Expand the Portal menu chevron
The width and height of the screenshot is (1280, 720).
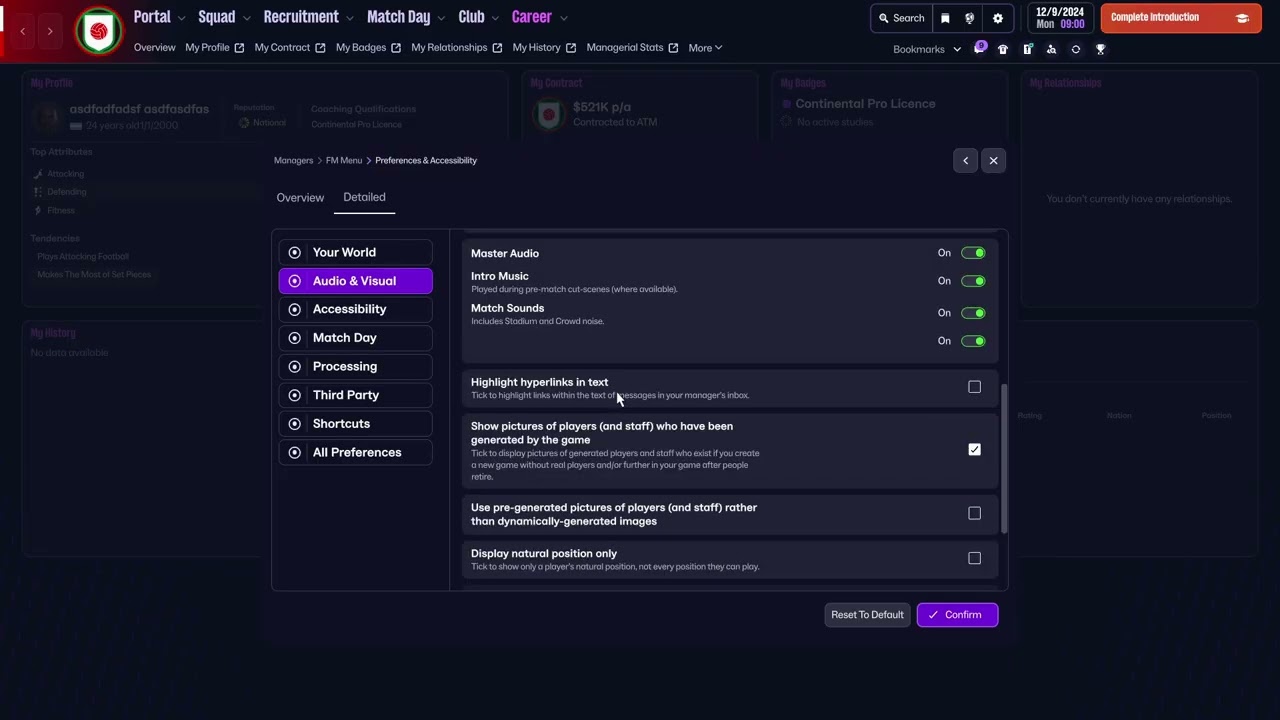tap(181, 18)
